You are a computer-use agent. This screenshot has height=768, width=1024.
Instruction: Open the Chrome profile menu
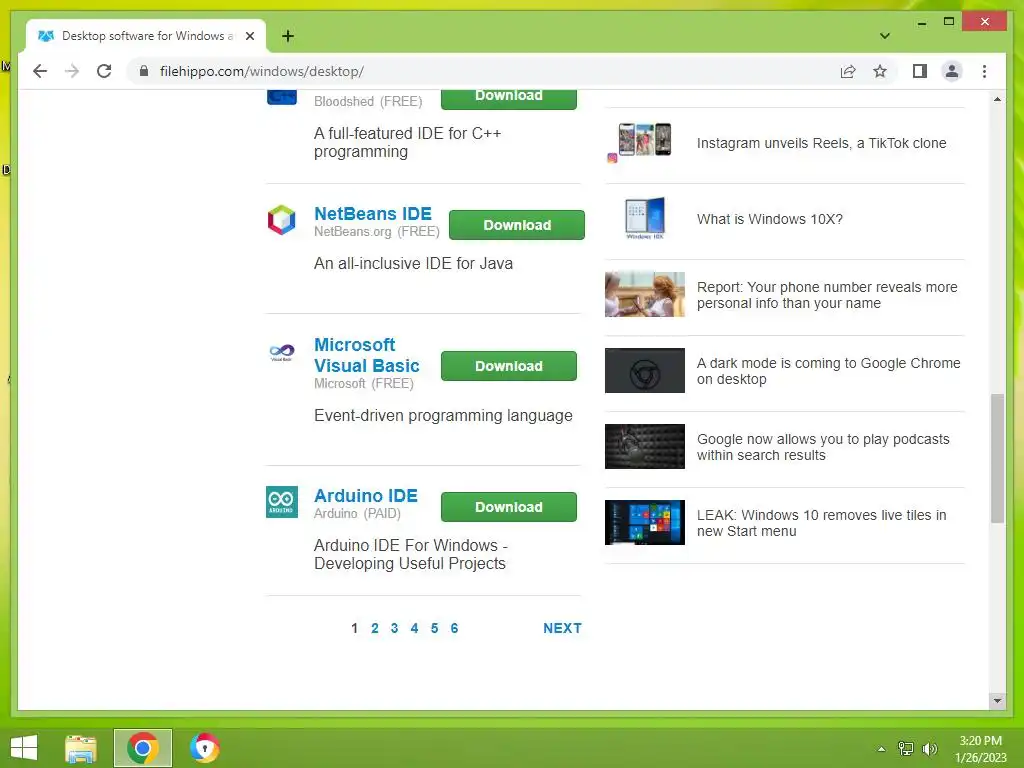point(952,71)
